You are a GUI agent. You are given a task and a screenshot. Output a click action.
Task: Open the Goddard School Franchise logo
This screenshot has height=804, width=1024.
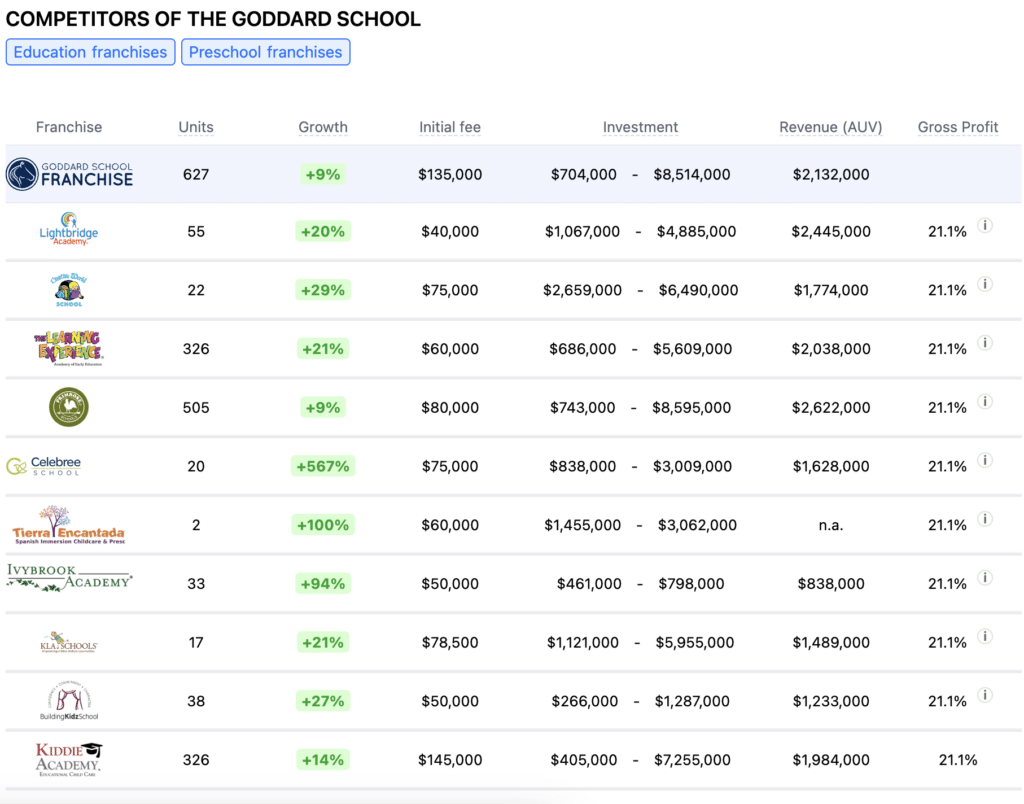[x=69, y=174]
